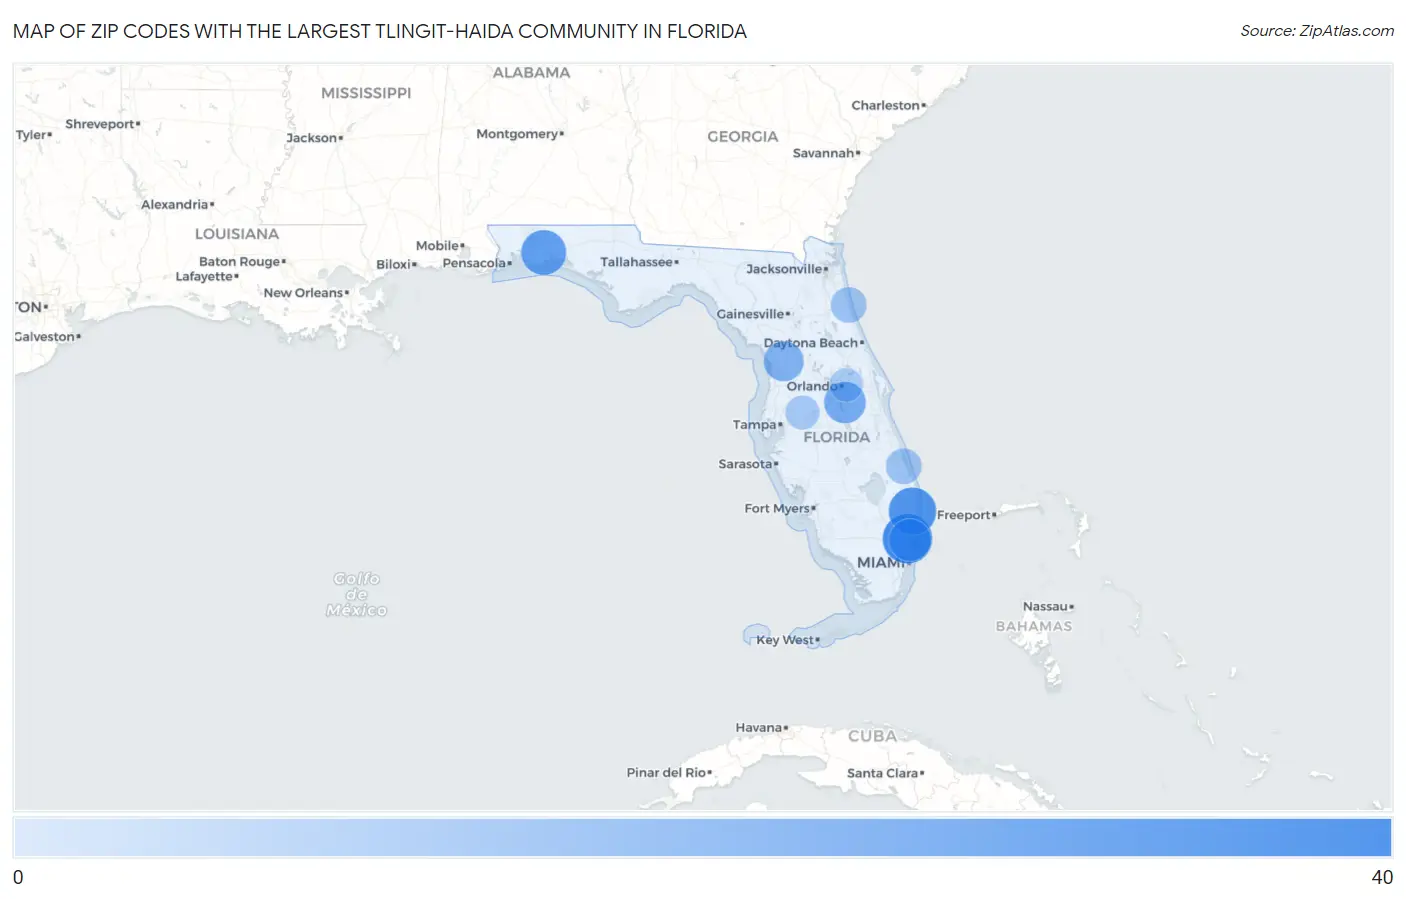Click the Tallahassee city label
Screen dimensions: 1406x899
coord(637,262)
